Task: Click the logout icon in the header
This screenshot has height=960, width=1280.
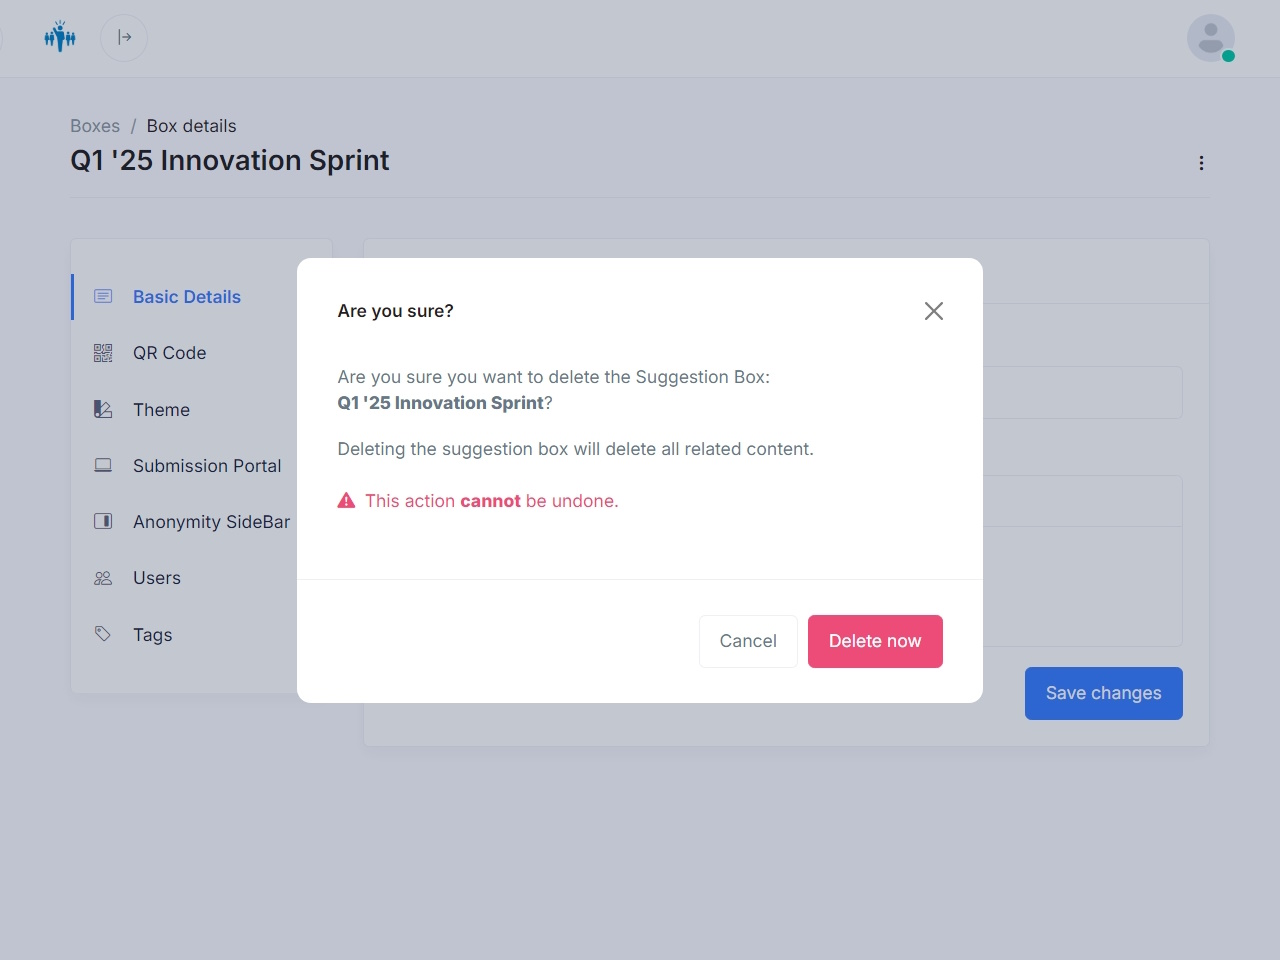Action: tap(123, 37)
